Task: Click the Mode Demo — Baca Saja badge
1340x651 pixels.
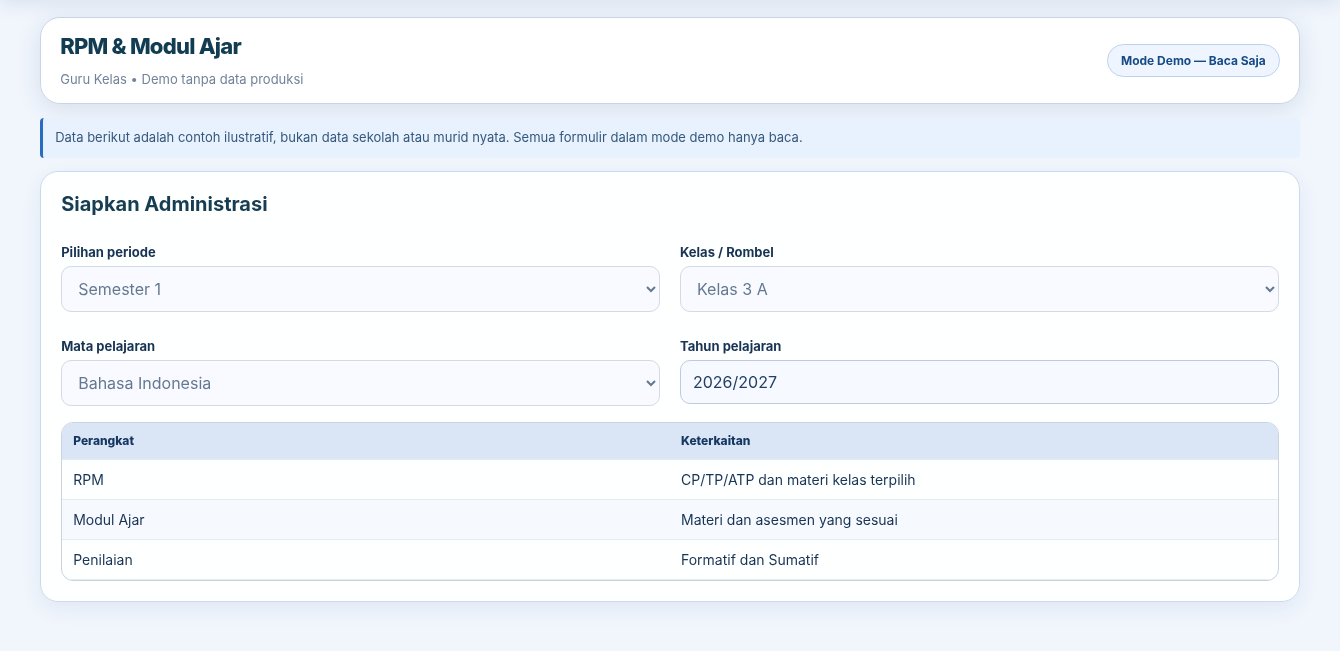Action: click(x=1193, y=60)
